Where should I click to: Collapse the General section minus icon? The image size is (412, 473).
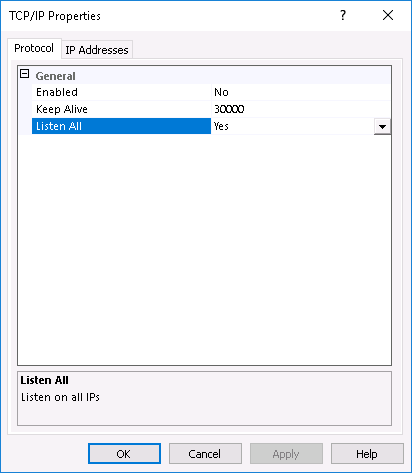pyautogui.click(x=25, y=74)
